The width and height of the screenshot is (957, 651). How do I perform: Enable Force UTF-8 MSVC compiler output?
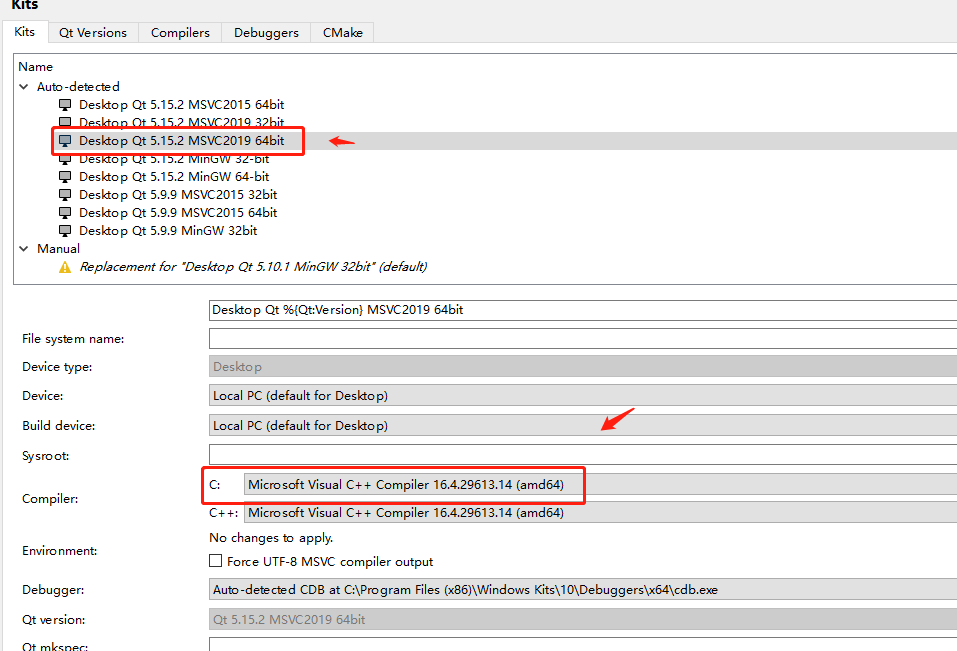coord(215,561)
